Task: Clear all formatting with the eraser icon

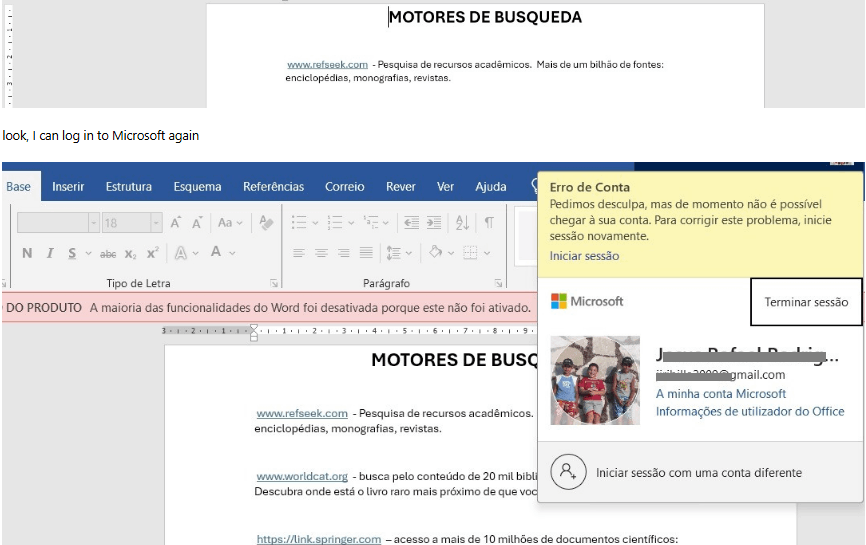Action: click(266, 223)
